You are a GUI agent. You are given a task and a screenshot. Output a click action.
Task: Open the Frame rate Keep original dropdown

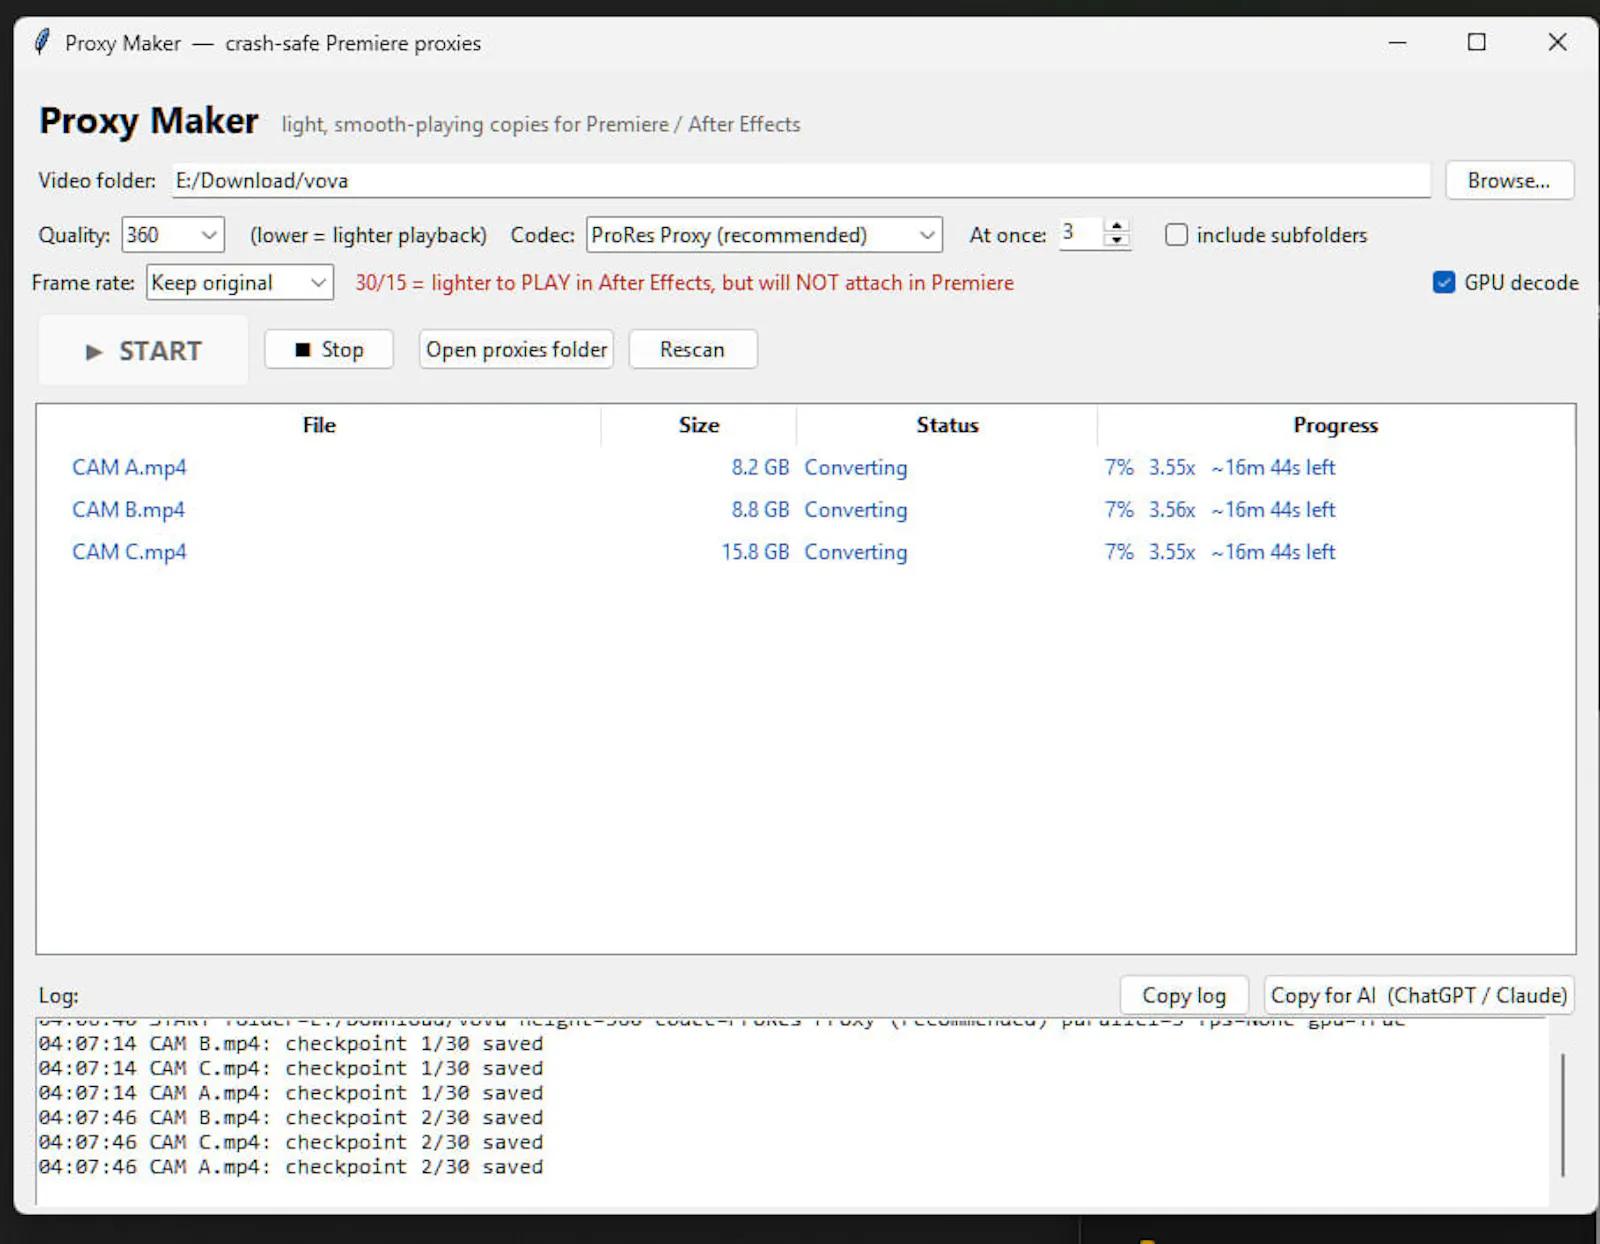tap(240, 282)
